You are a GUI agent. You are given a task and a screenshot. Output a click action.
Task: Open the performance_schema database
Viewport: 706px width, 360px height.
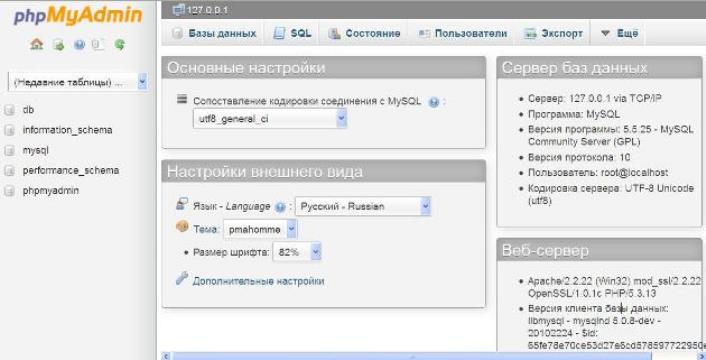click(71, 171)
